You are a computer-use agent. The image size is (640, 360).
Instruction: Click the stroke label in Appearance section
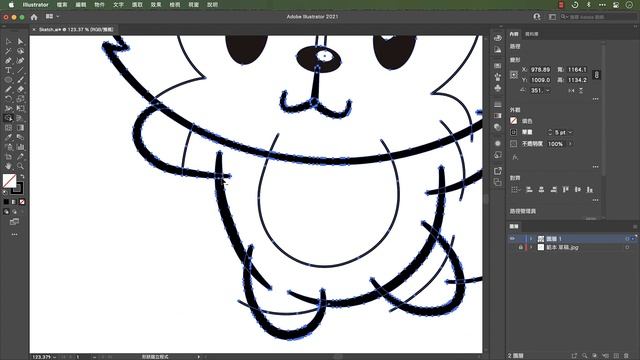527,132
